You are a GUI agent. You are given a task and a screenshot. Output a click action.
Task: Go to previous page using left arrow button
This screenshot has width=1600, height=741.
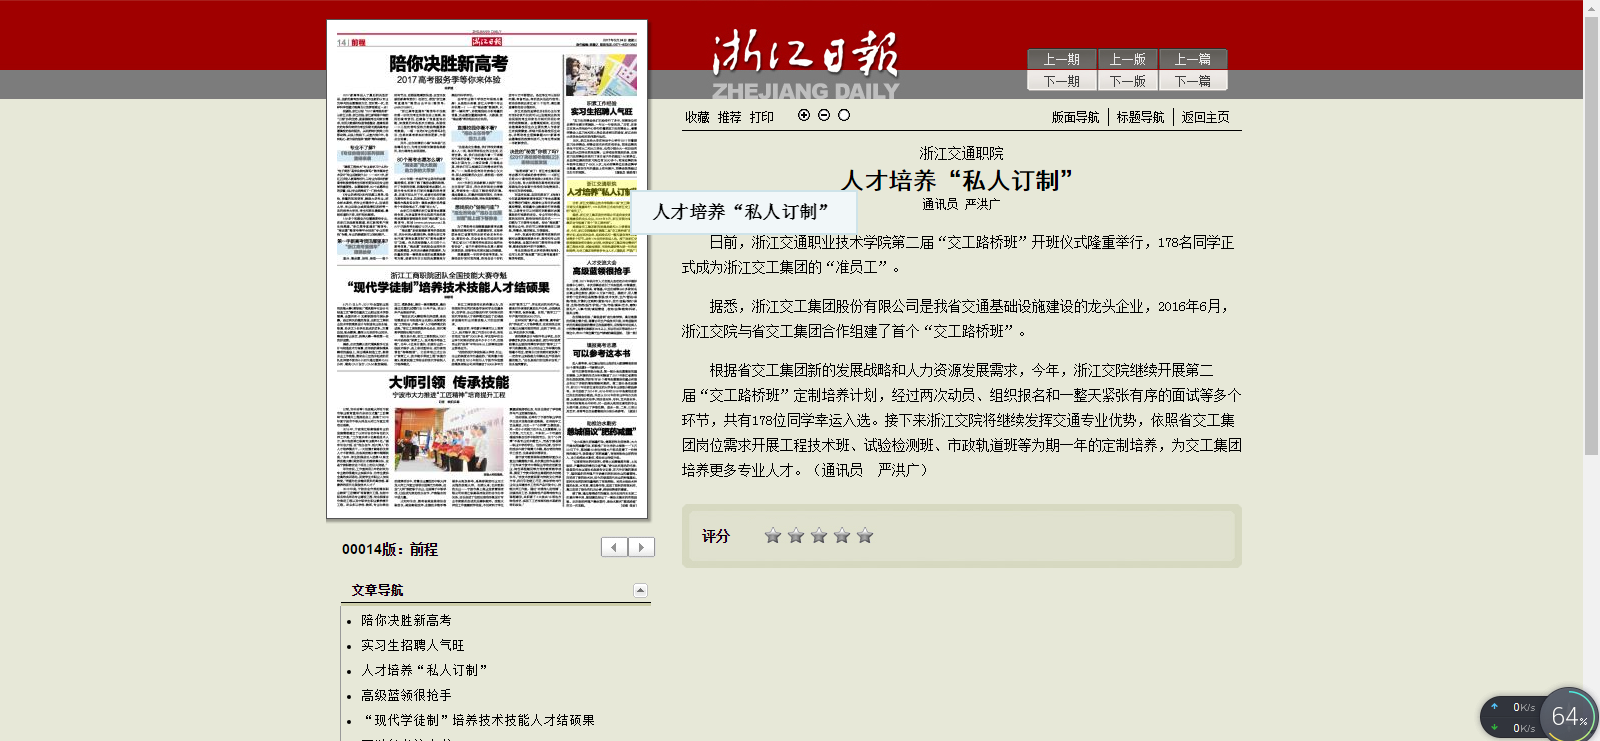pos(614,547)
